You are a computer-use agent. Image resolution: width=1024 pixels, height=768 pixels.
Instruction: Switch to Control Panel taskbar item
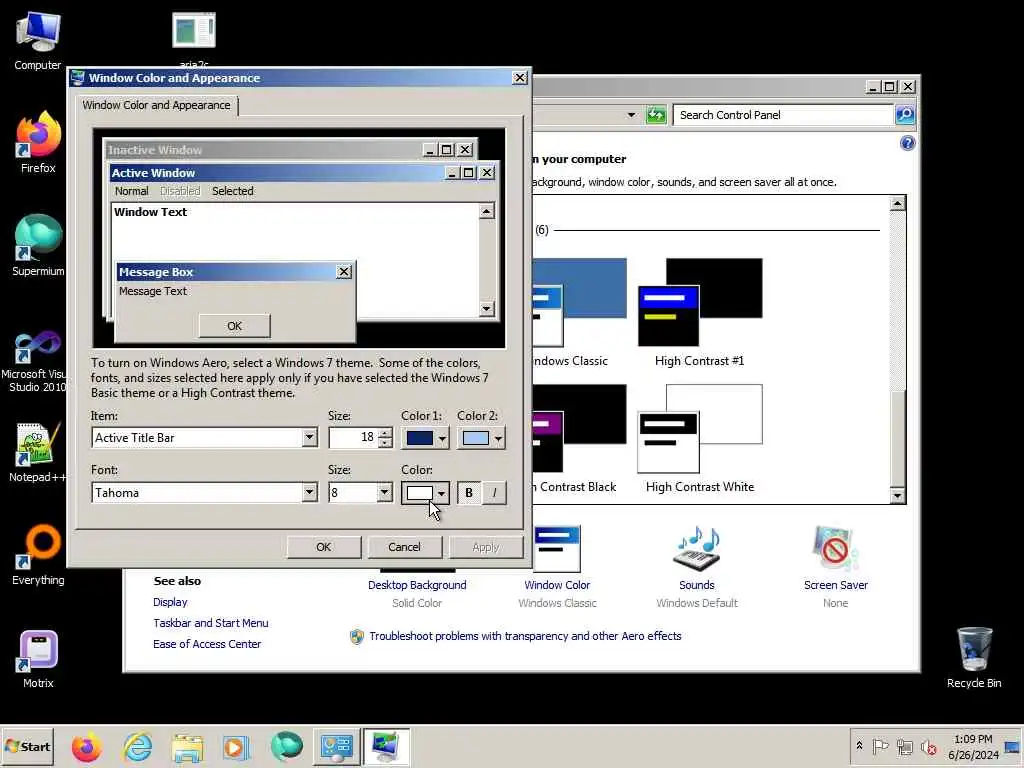[336, 747]
